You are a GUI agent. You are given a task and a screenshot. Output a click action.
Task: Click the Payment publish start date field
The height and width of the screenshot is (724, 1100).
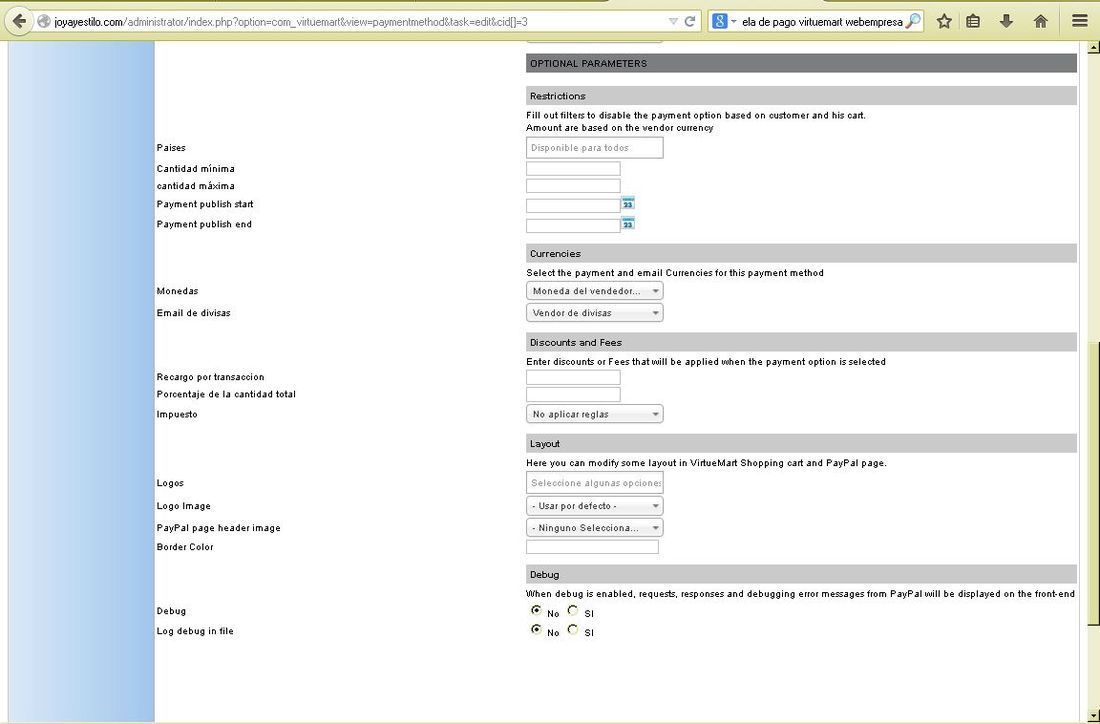(x=573, y=206)
